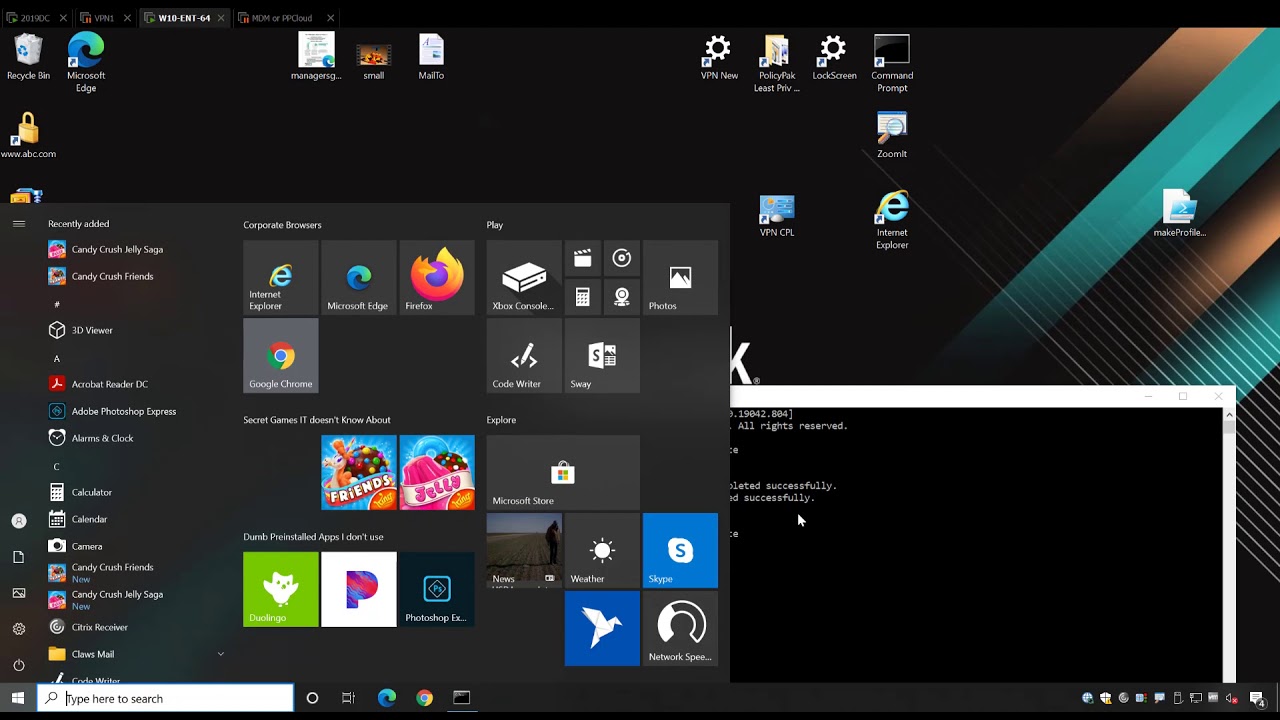The image size is (1280, 720).
Task: Open Cortana circle on taskbar
Action: tap(312, 698)
